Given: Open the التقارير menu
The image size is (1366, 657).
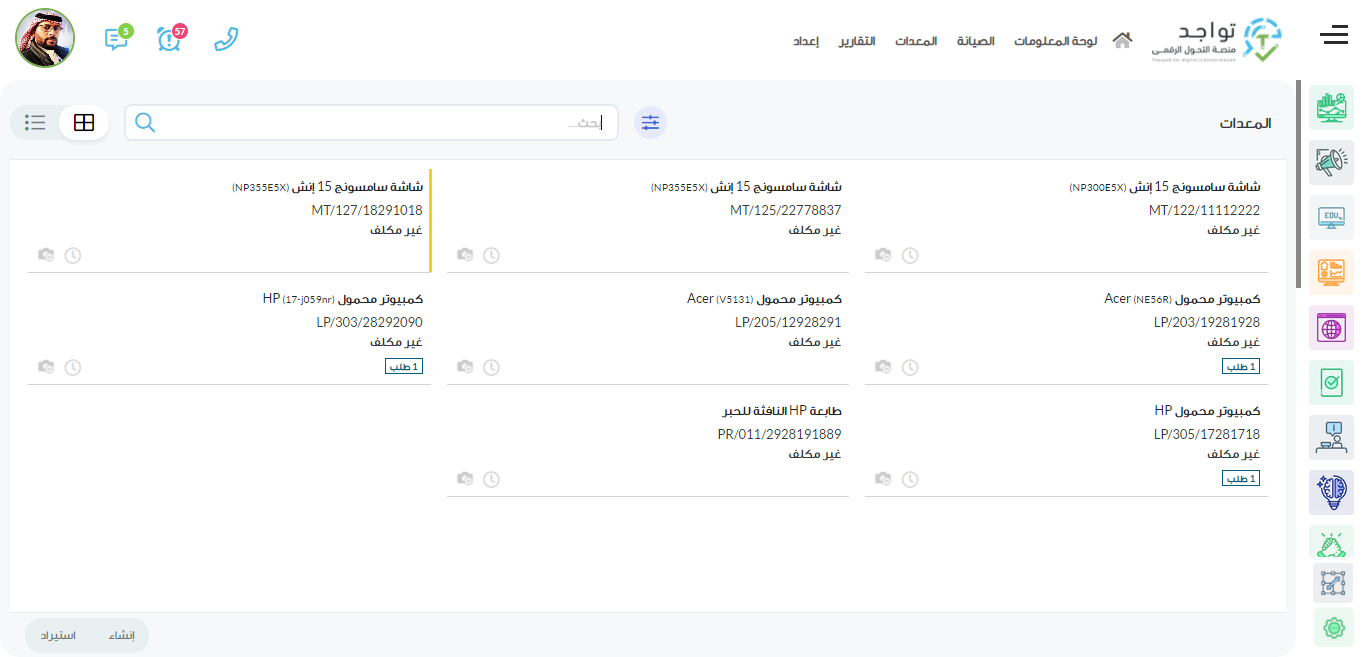Looking at the screenshot, I should pyautogui.click(x=856, y=41).
